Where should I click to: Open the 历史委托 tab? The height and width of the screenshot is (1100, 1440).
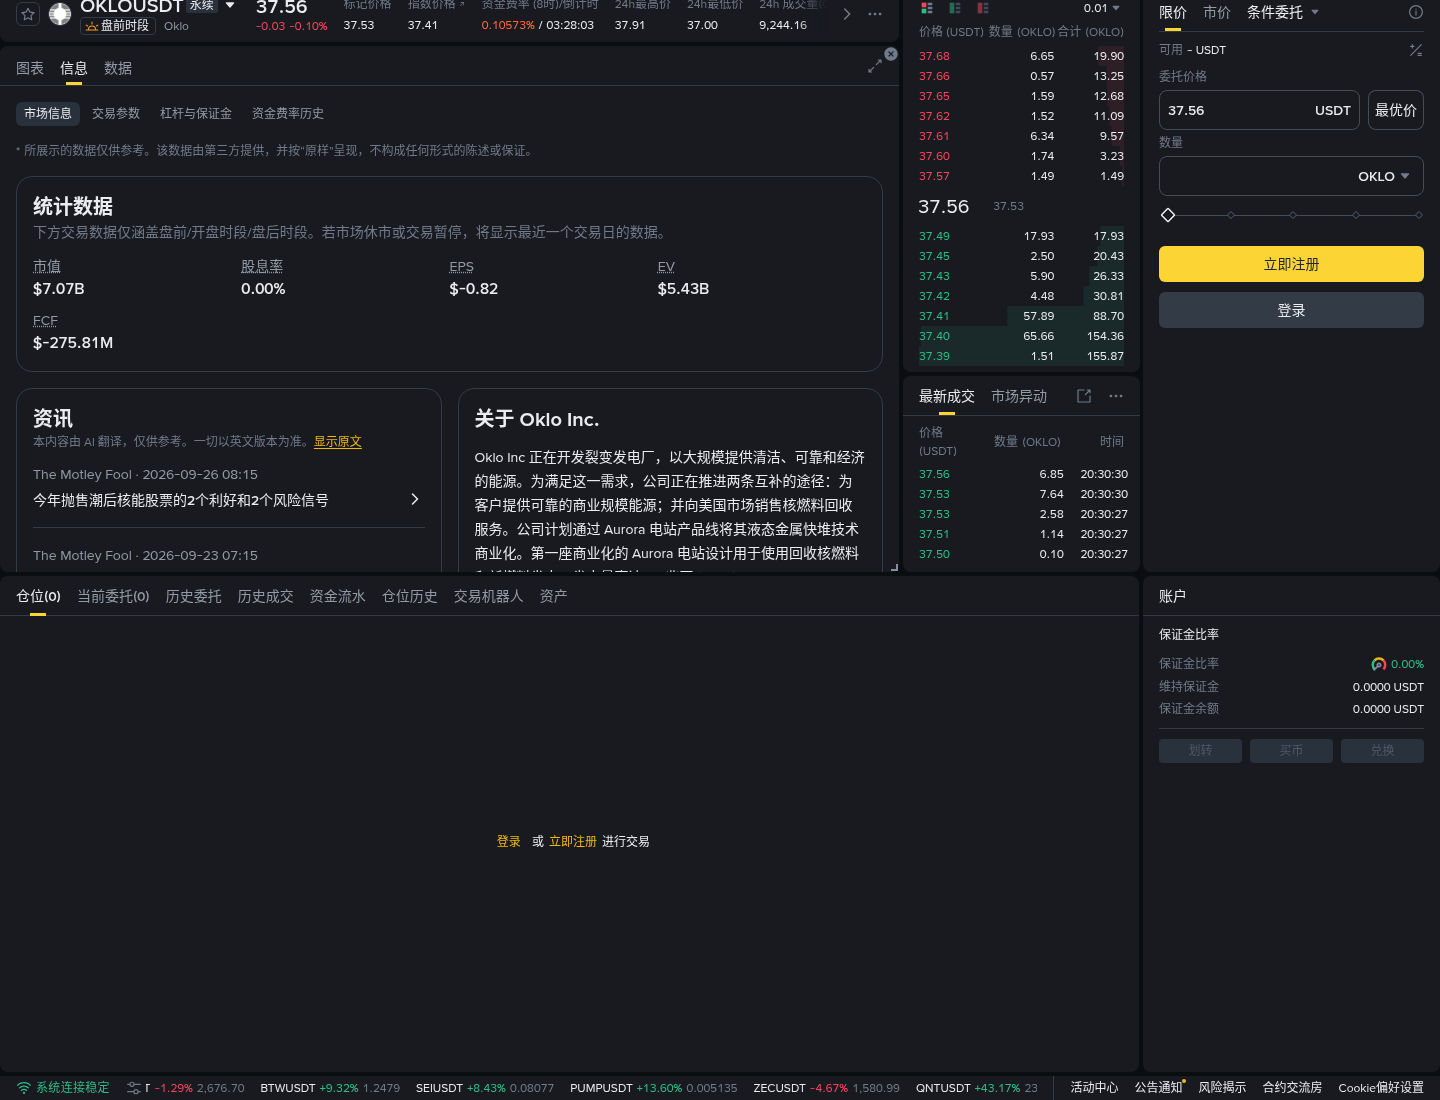tap(193, 596)
